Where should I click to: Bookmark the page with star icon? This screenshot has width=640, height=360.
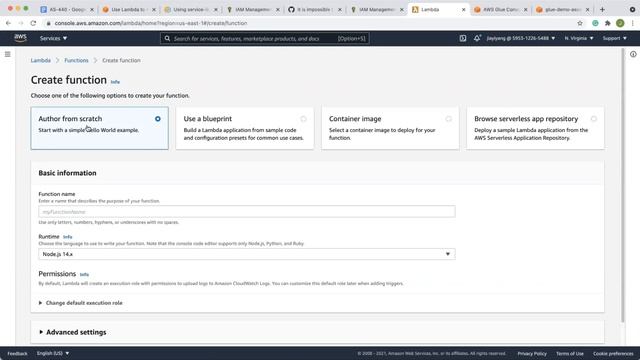pyautogui.click(x=580, y=23)
